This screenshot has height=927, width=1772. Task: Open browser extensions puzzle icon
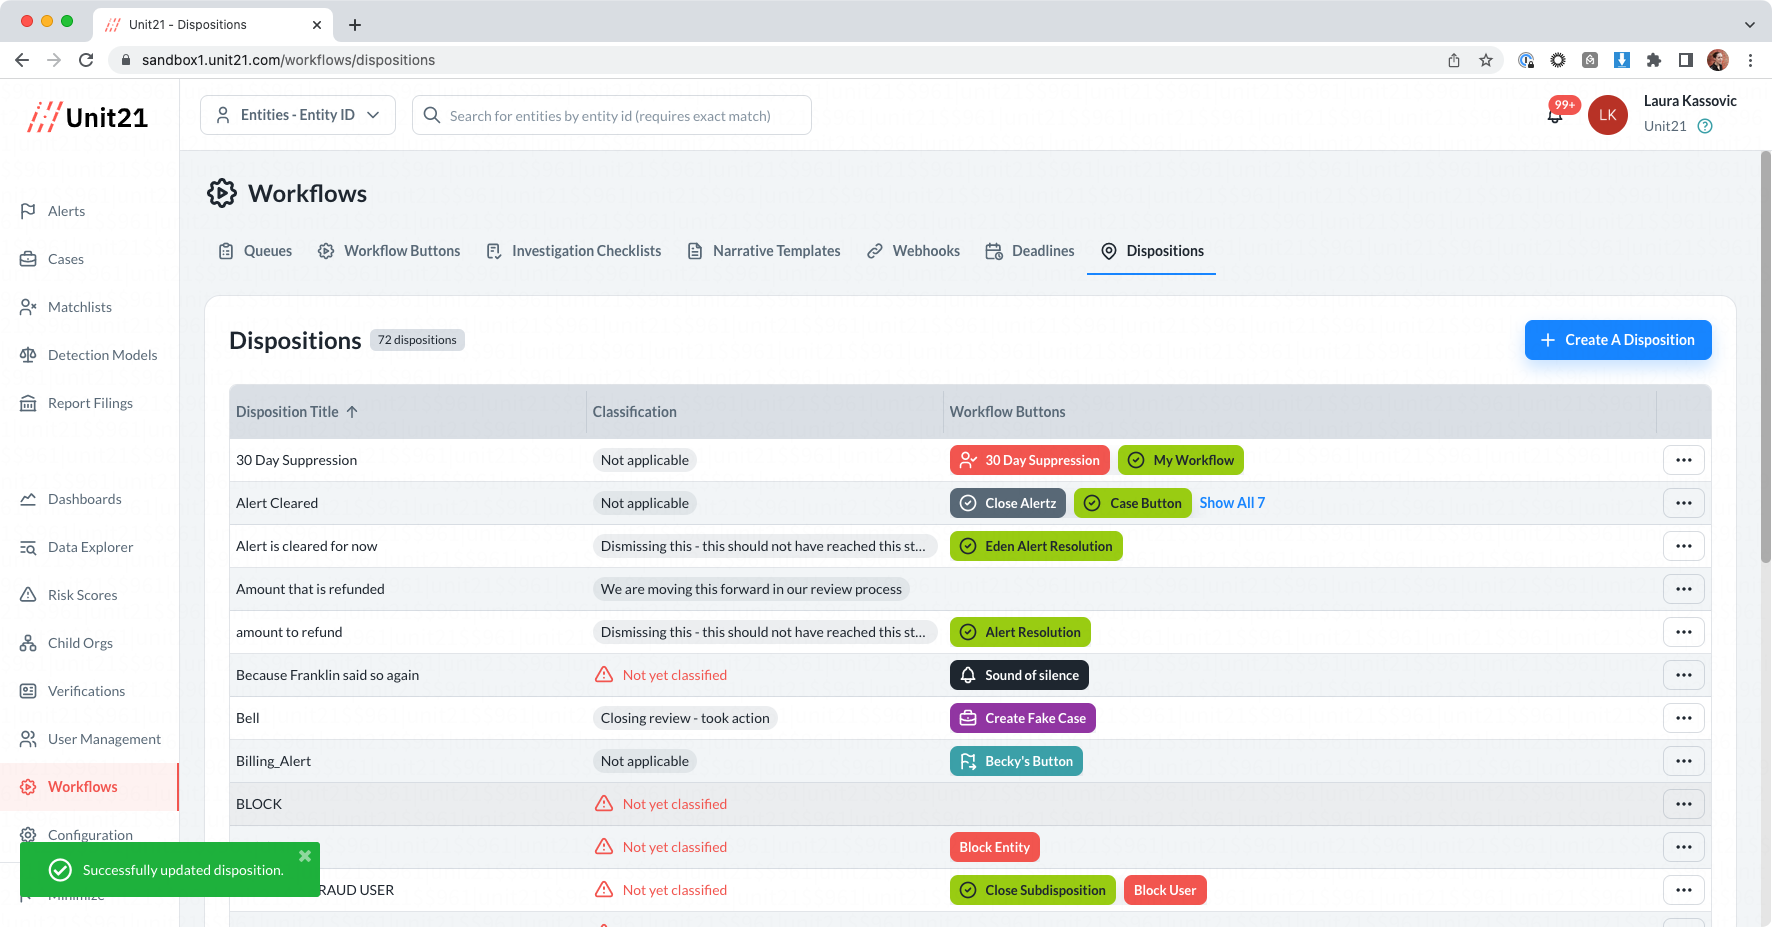(x=1654, y=60)
